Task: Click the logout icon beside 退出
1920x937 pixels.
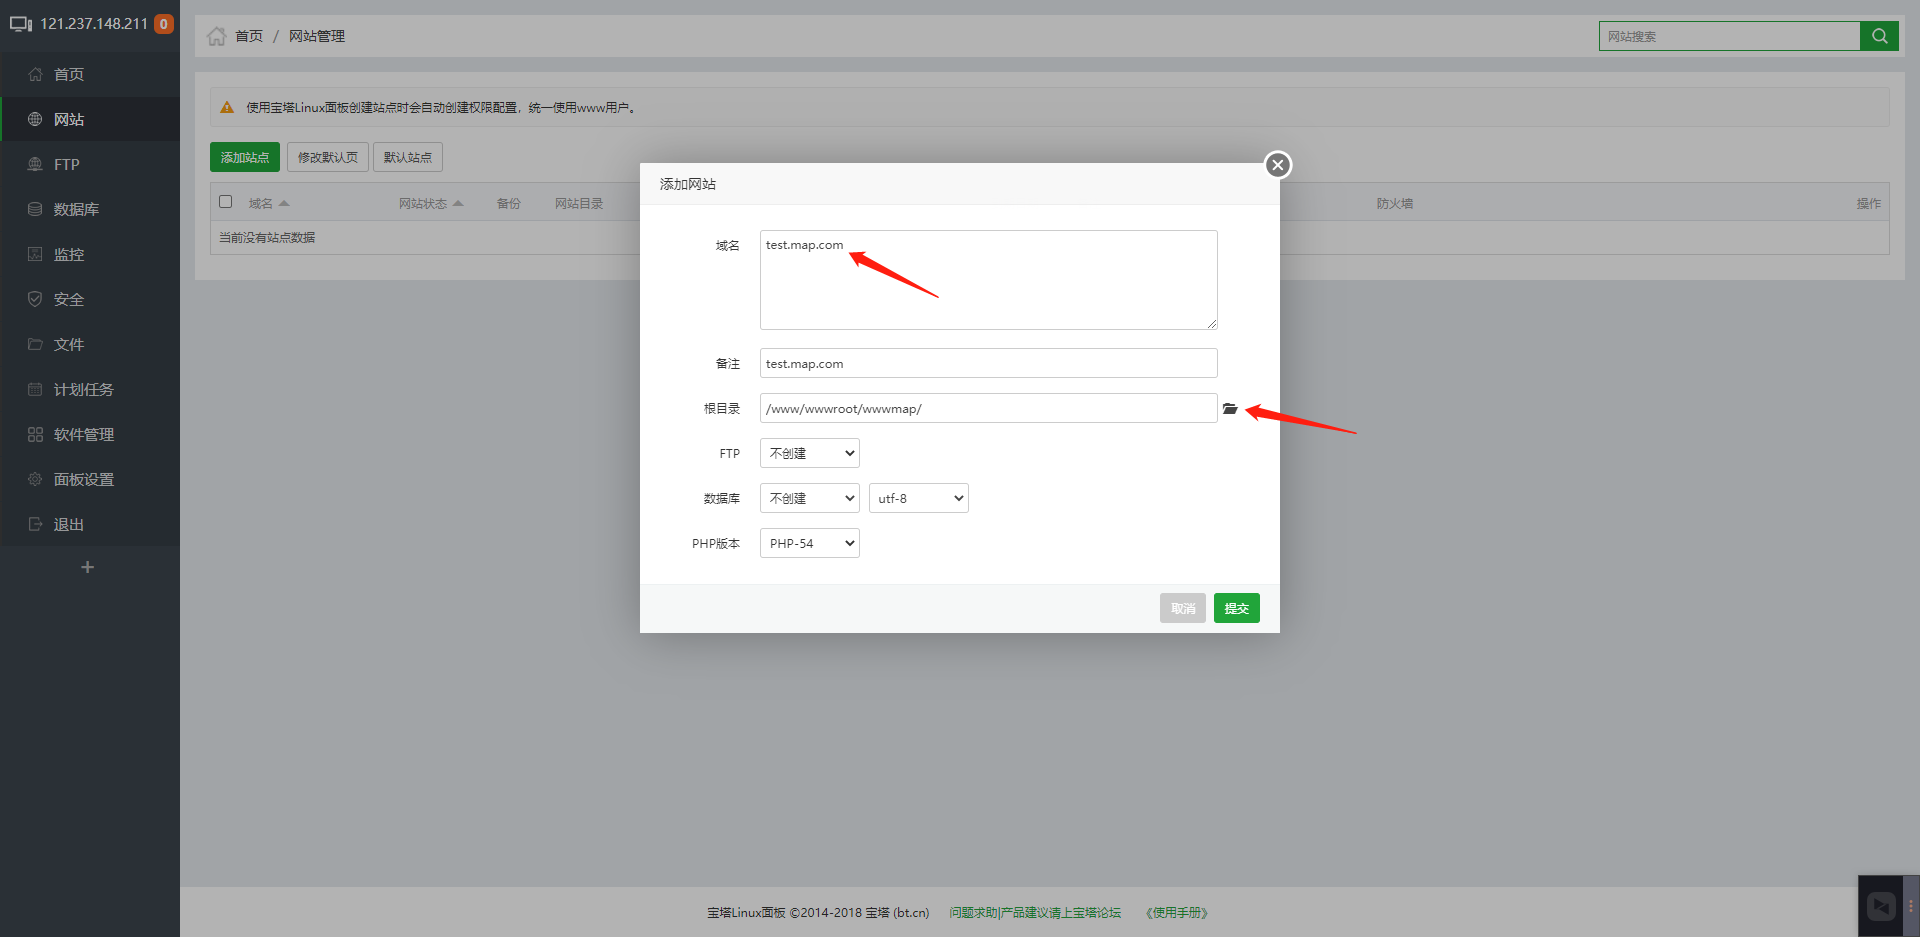Action: [35, 524]
